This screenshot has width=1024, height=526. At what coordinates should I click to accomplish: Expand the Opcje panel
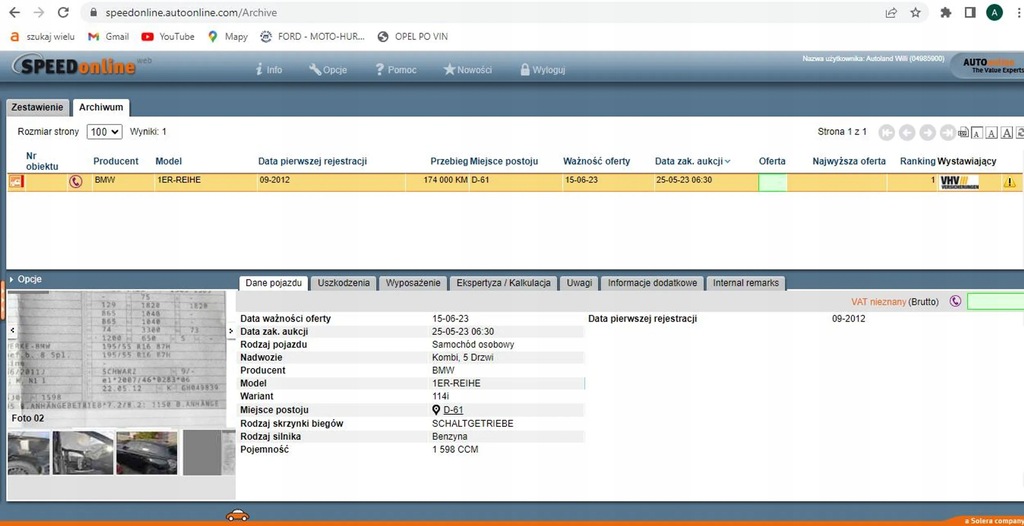[x=30, y=279]
